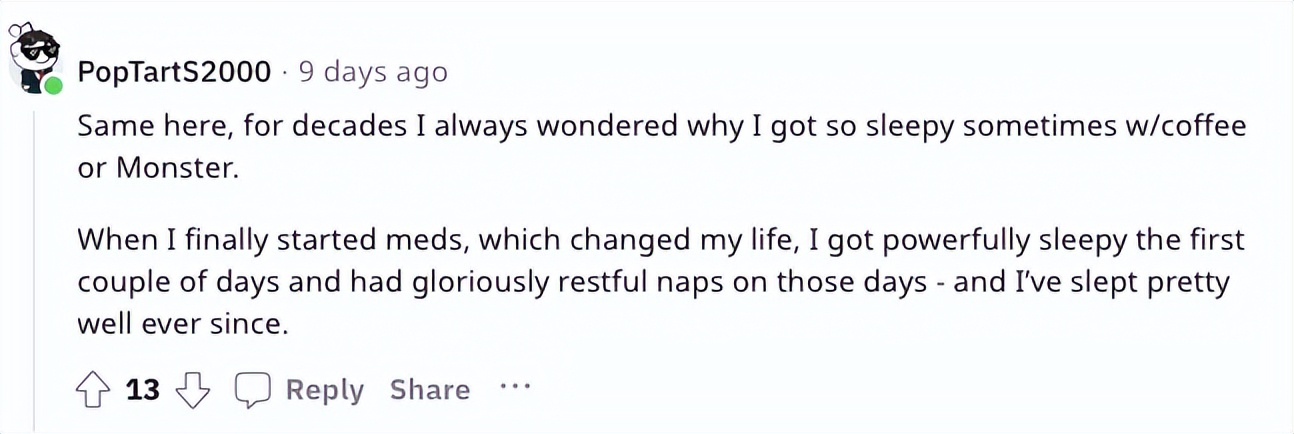Open PopTartS2000's user profile link

pos(173,73)
